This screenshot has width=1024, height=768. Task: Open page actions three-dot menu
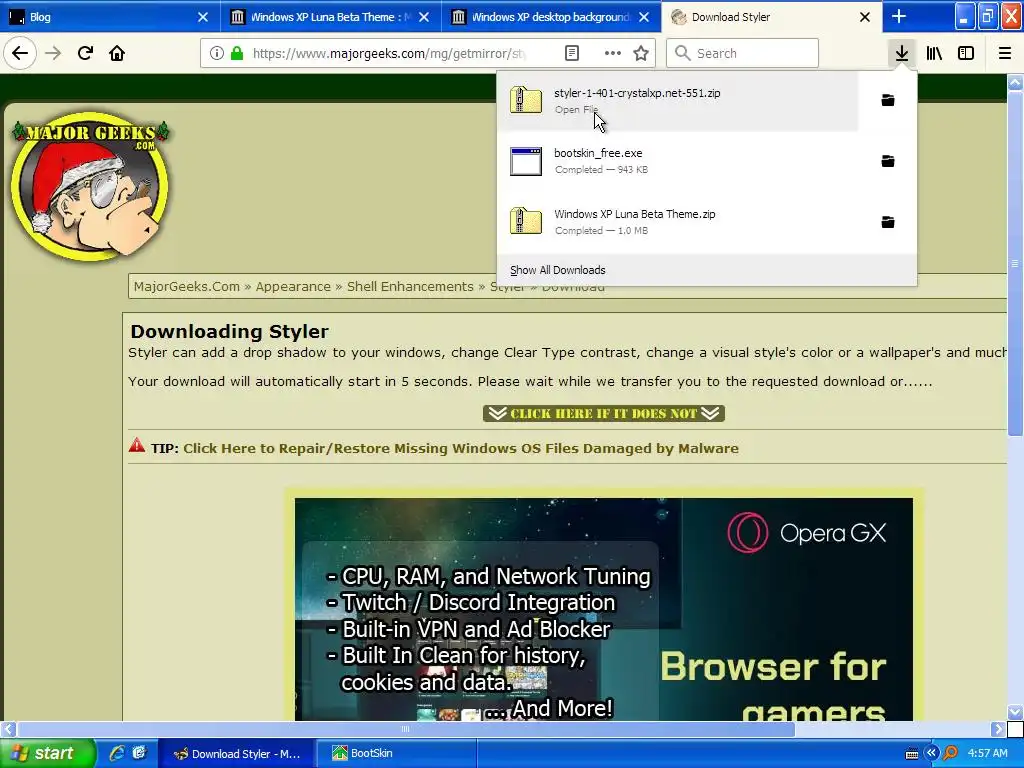[x=613, y=53]
